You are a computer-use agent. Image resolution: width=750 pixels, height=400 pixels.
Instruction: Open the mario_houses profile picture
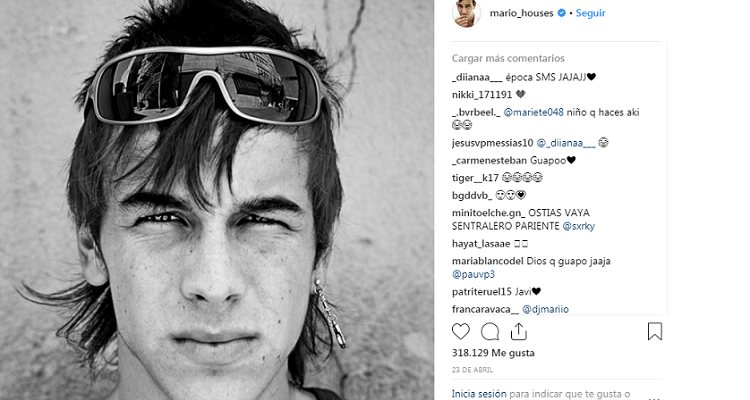(x=466, y=13)
